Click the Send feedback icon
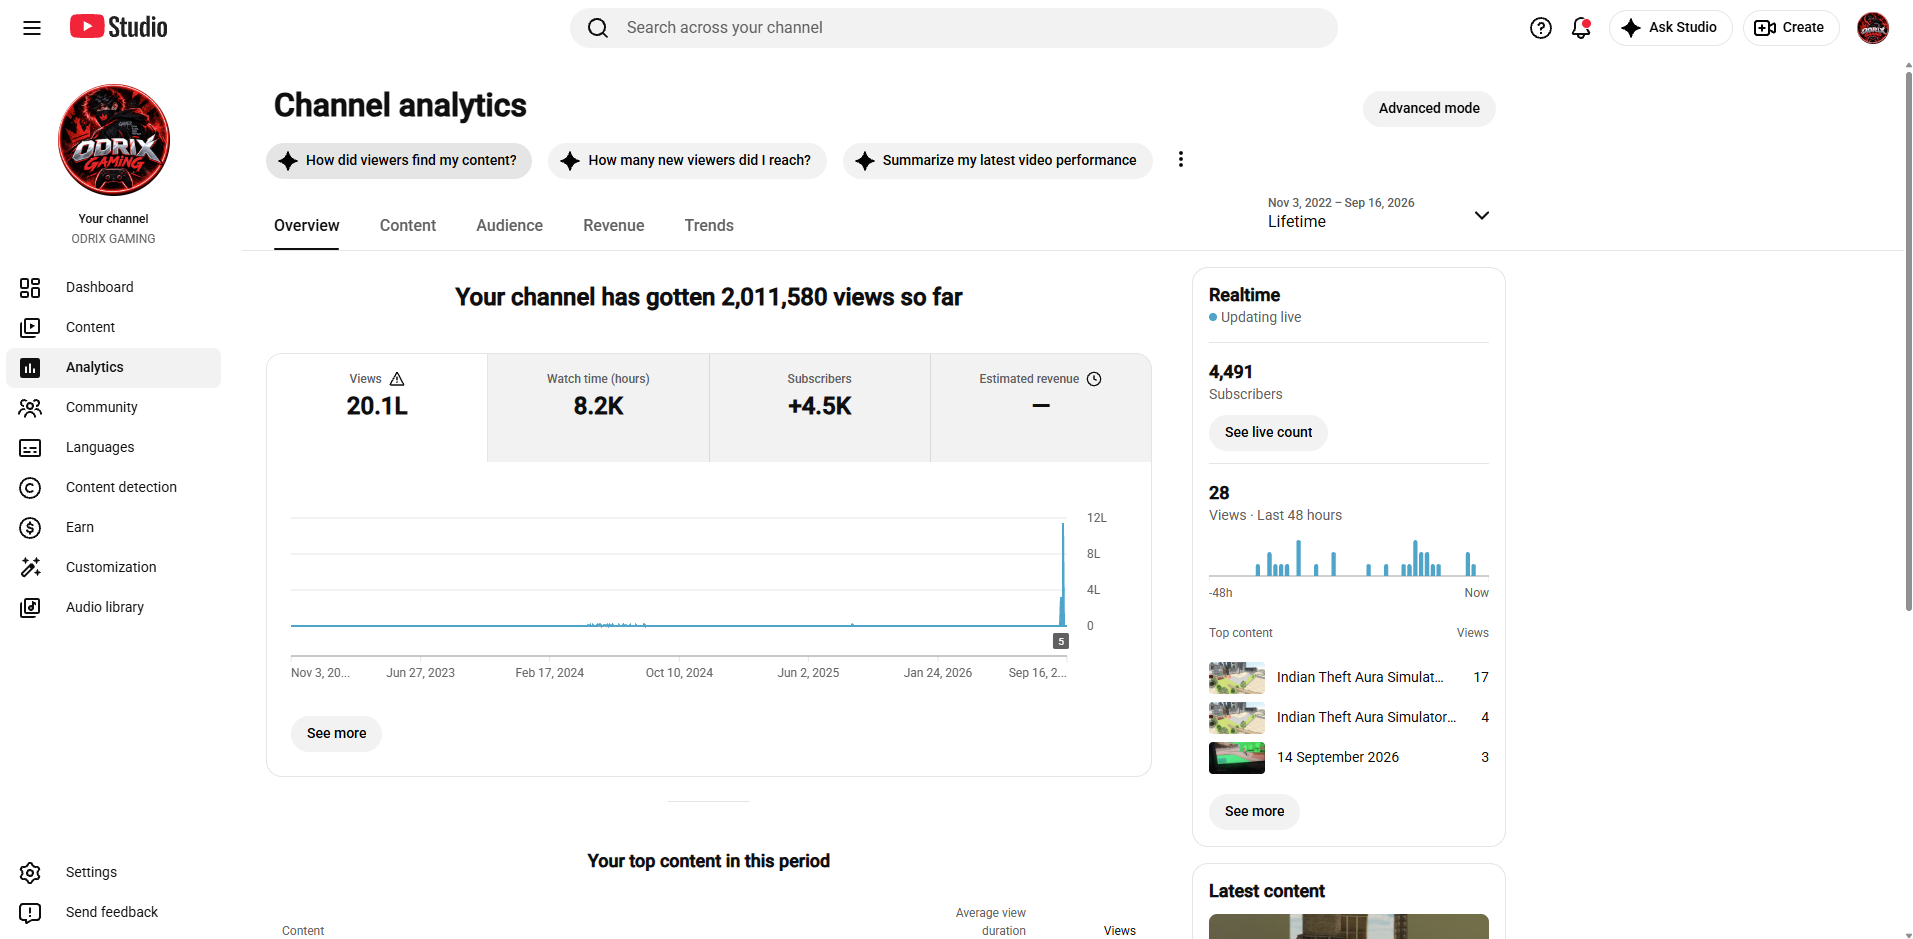Viewport: 1913px width, 939px height. [30, 913]
